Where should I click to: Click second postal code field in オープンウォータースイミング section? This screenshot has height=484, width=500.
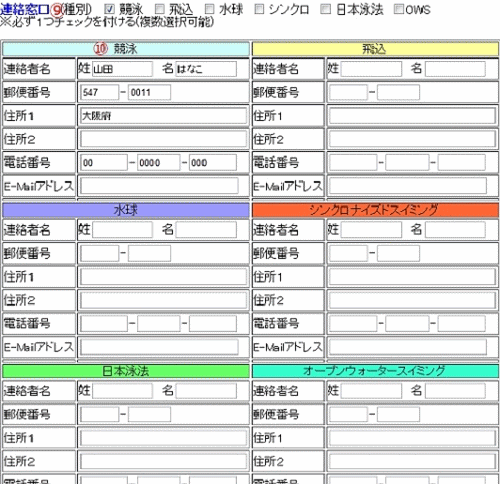tap(398, 414)
